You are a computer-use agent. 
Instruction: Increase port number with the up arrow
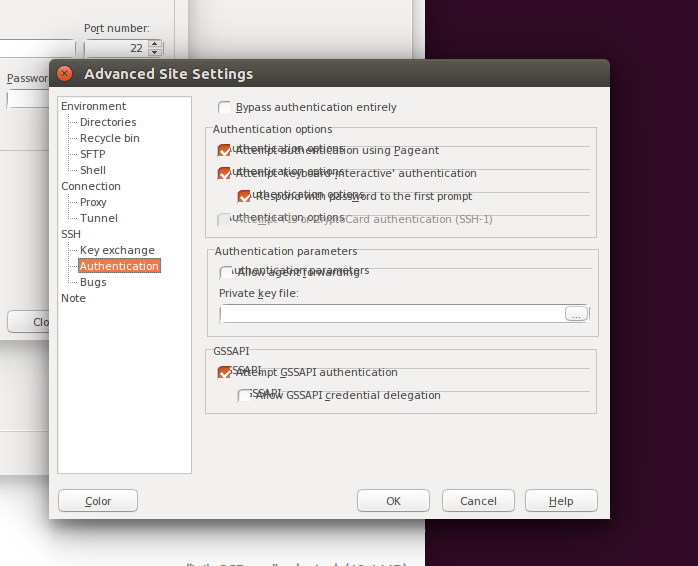tap(155, 44)
